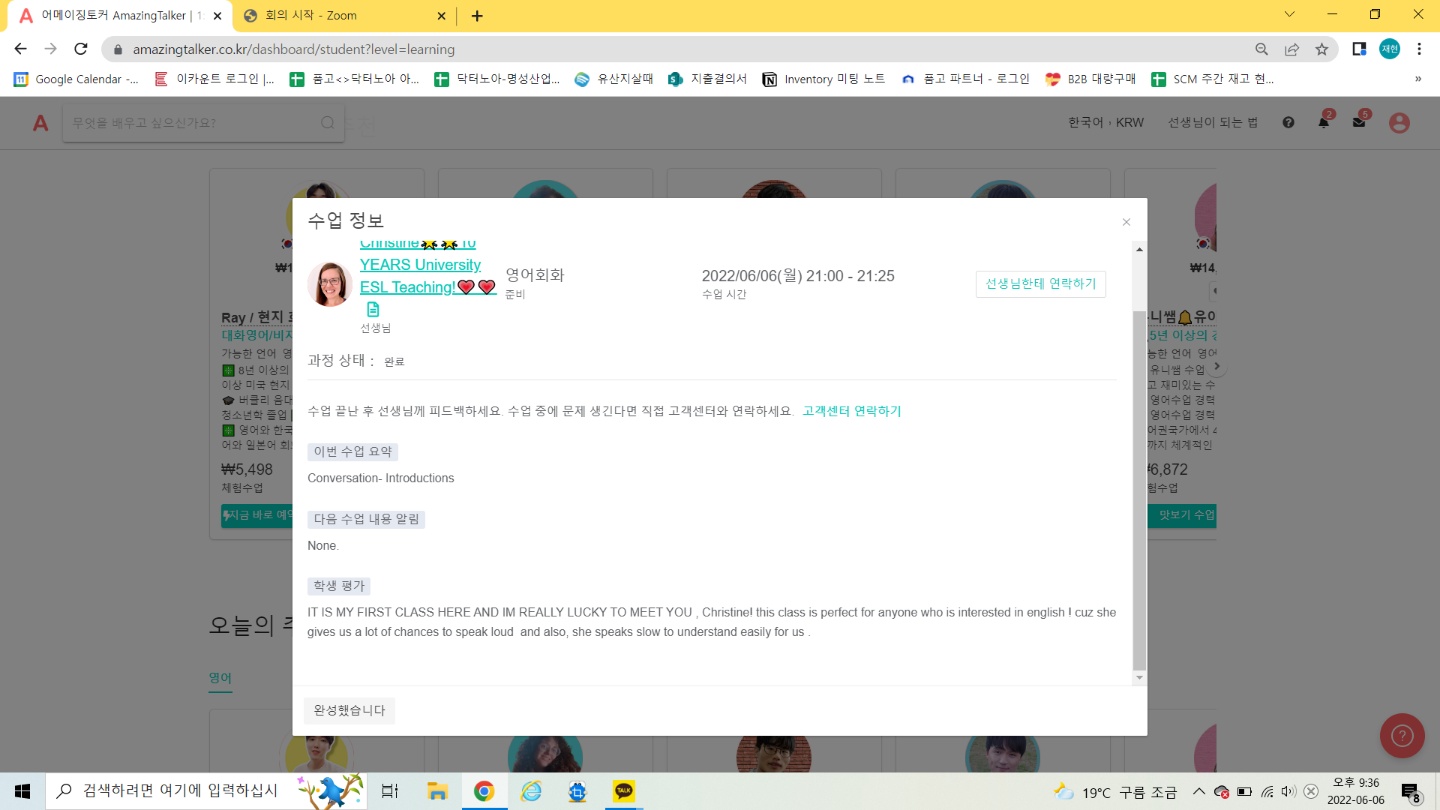Open the B2B 대량구매 bookmark
Image resolution: width=1440 pixels, height=810 pixels.
point(1091,79)
